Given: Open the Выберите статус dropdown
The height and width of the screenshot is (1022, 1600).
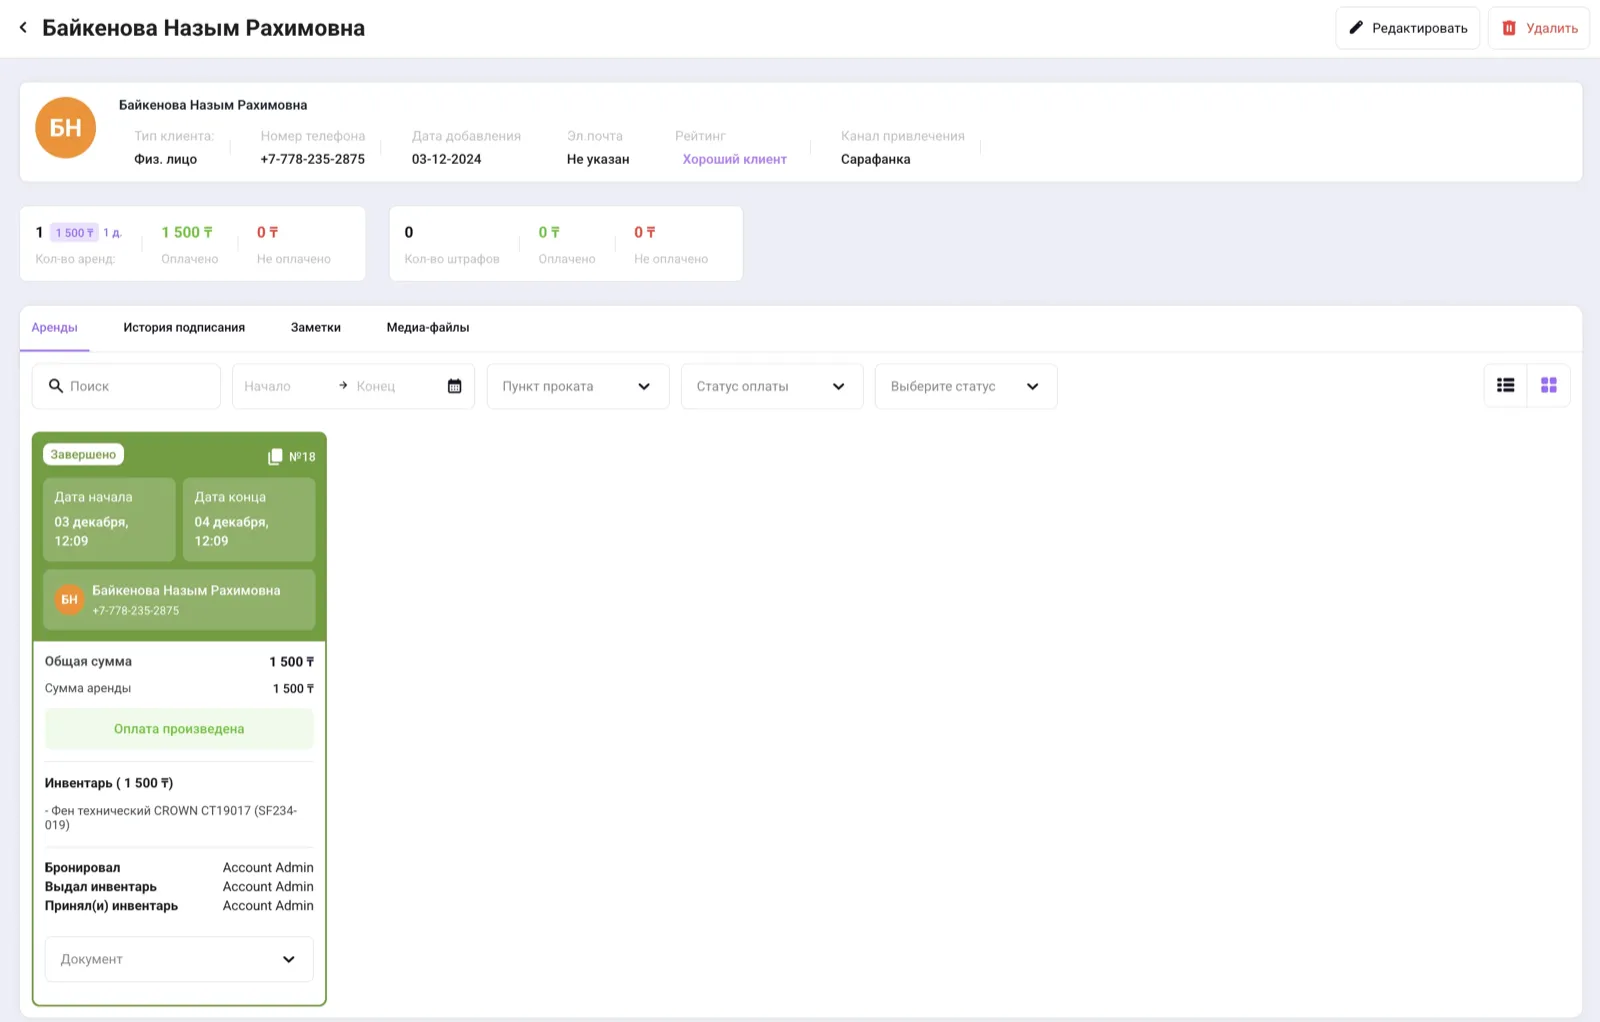Looking at the screenshot, I should [x=966, y=386].
